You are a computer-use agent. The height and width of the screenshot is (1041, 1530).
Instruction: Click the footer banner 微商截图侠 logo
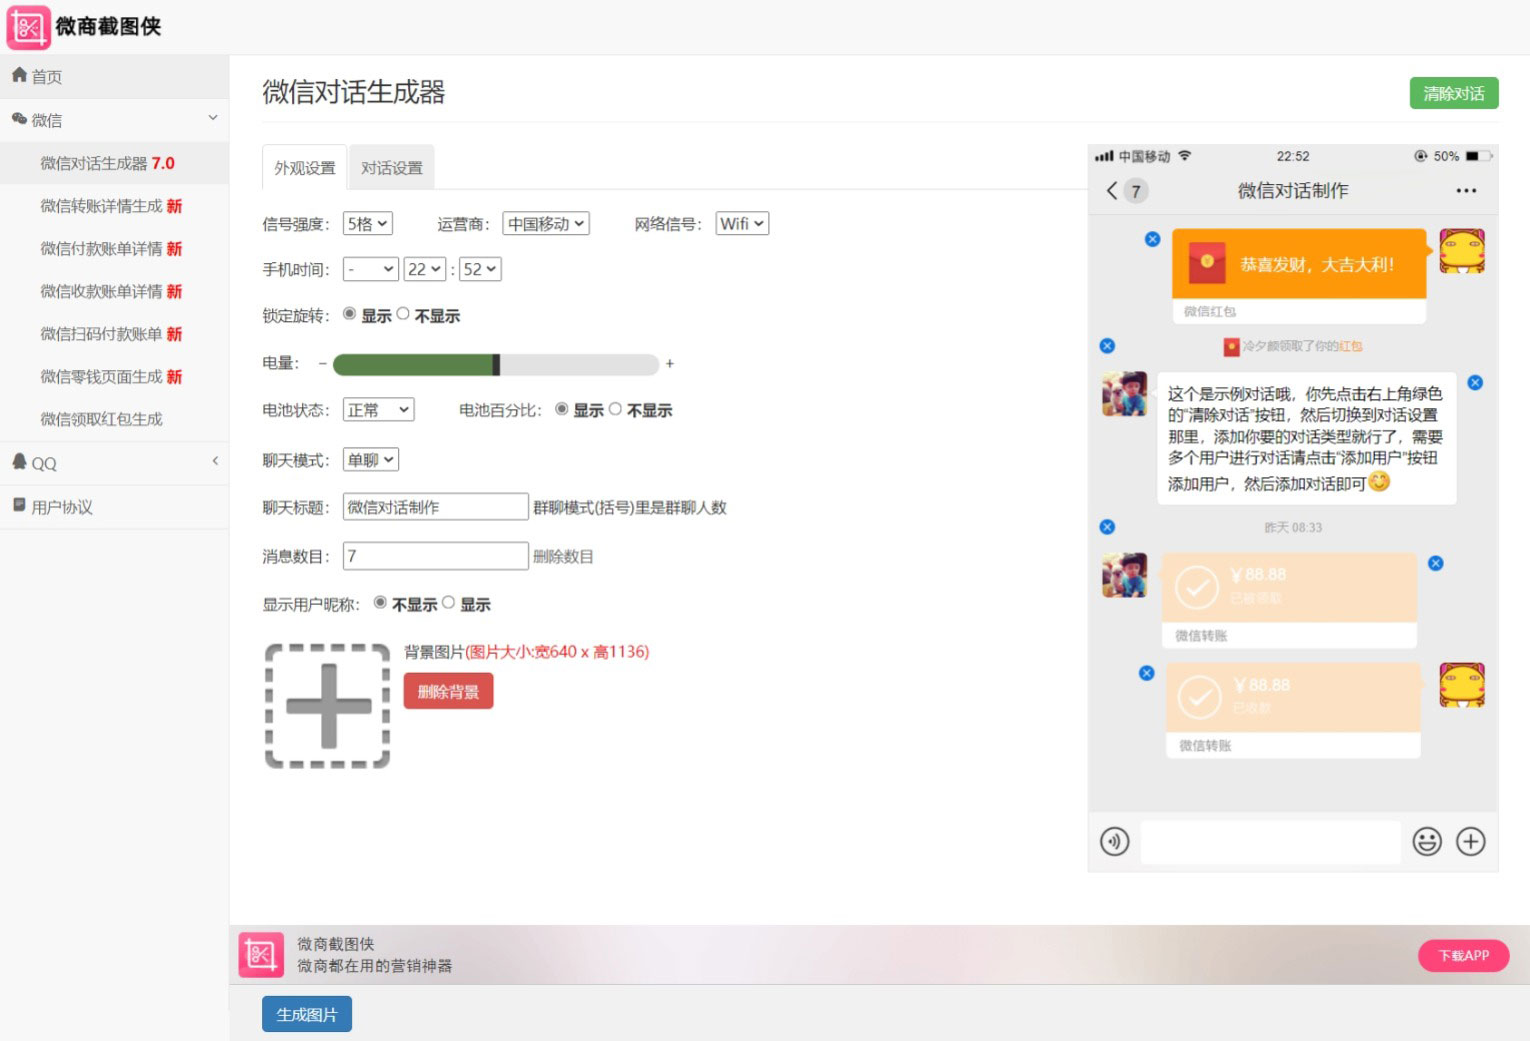pos(261,954)
